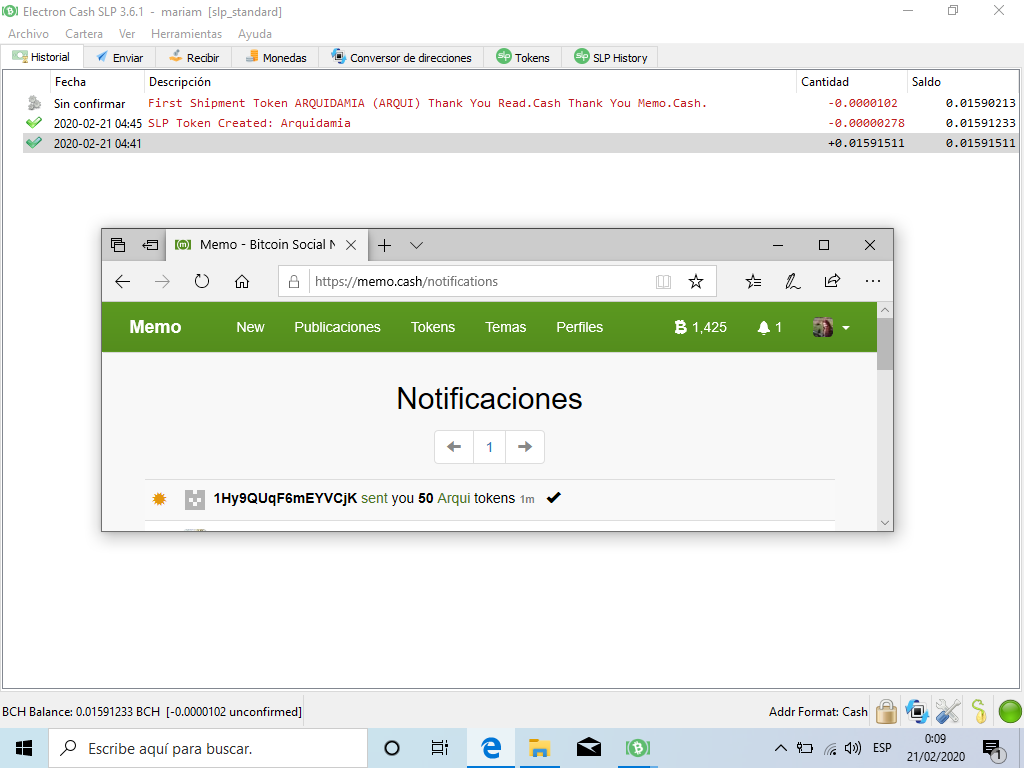This screenshot has width=1024, height=768.
Task: Open the Conversor de direcciones tab
Action: pyautogui.click(x=401, y=57)
